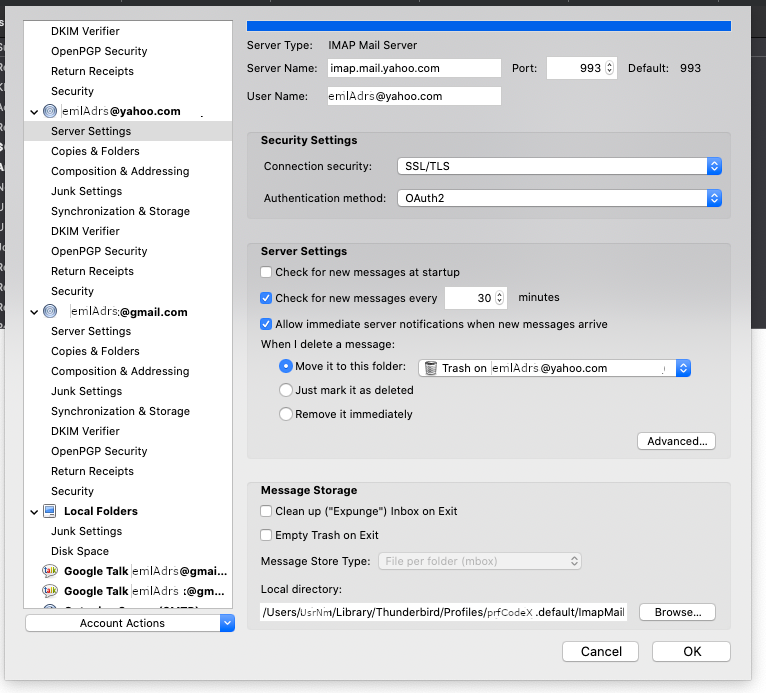The height and width of the screenshot is (693, 766).
Task: Open the Trash folder selection dropdown
Action: (554, 368)
